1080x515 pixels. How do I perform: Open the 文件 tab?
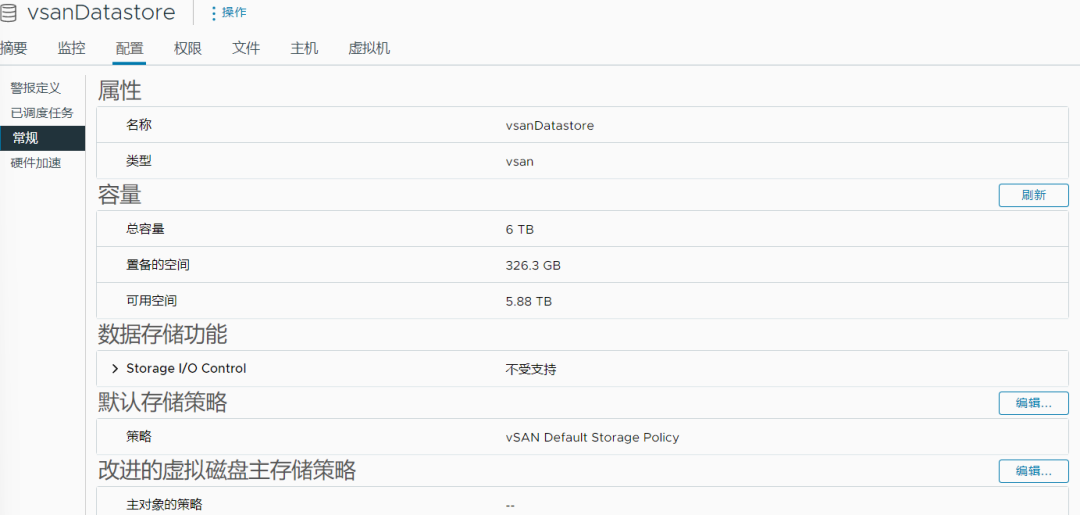point(246,48)
